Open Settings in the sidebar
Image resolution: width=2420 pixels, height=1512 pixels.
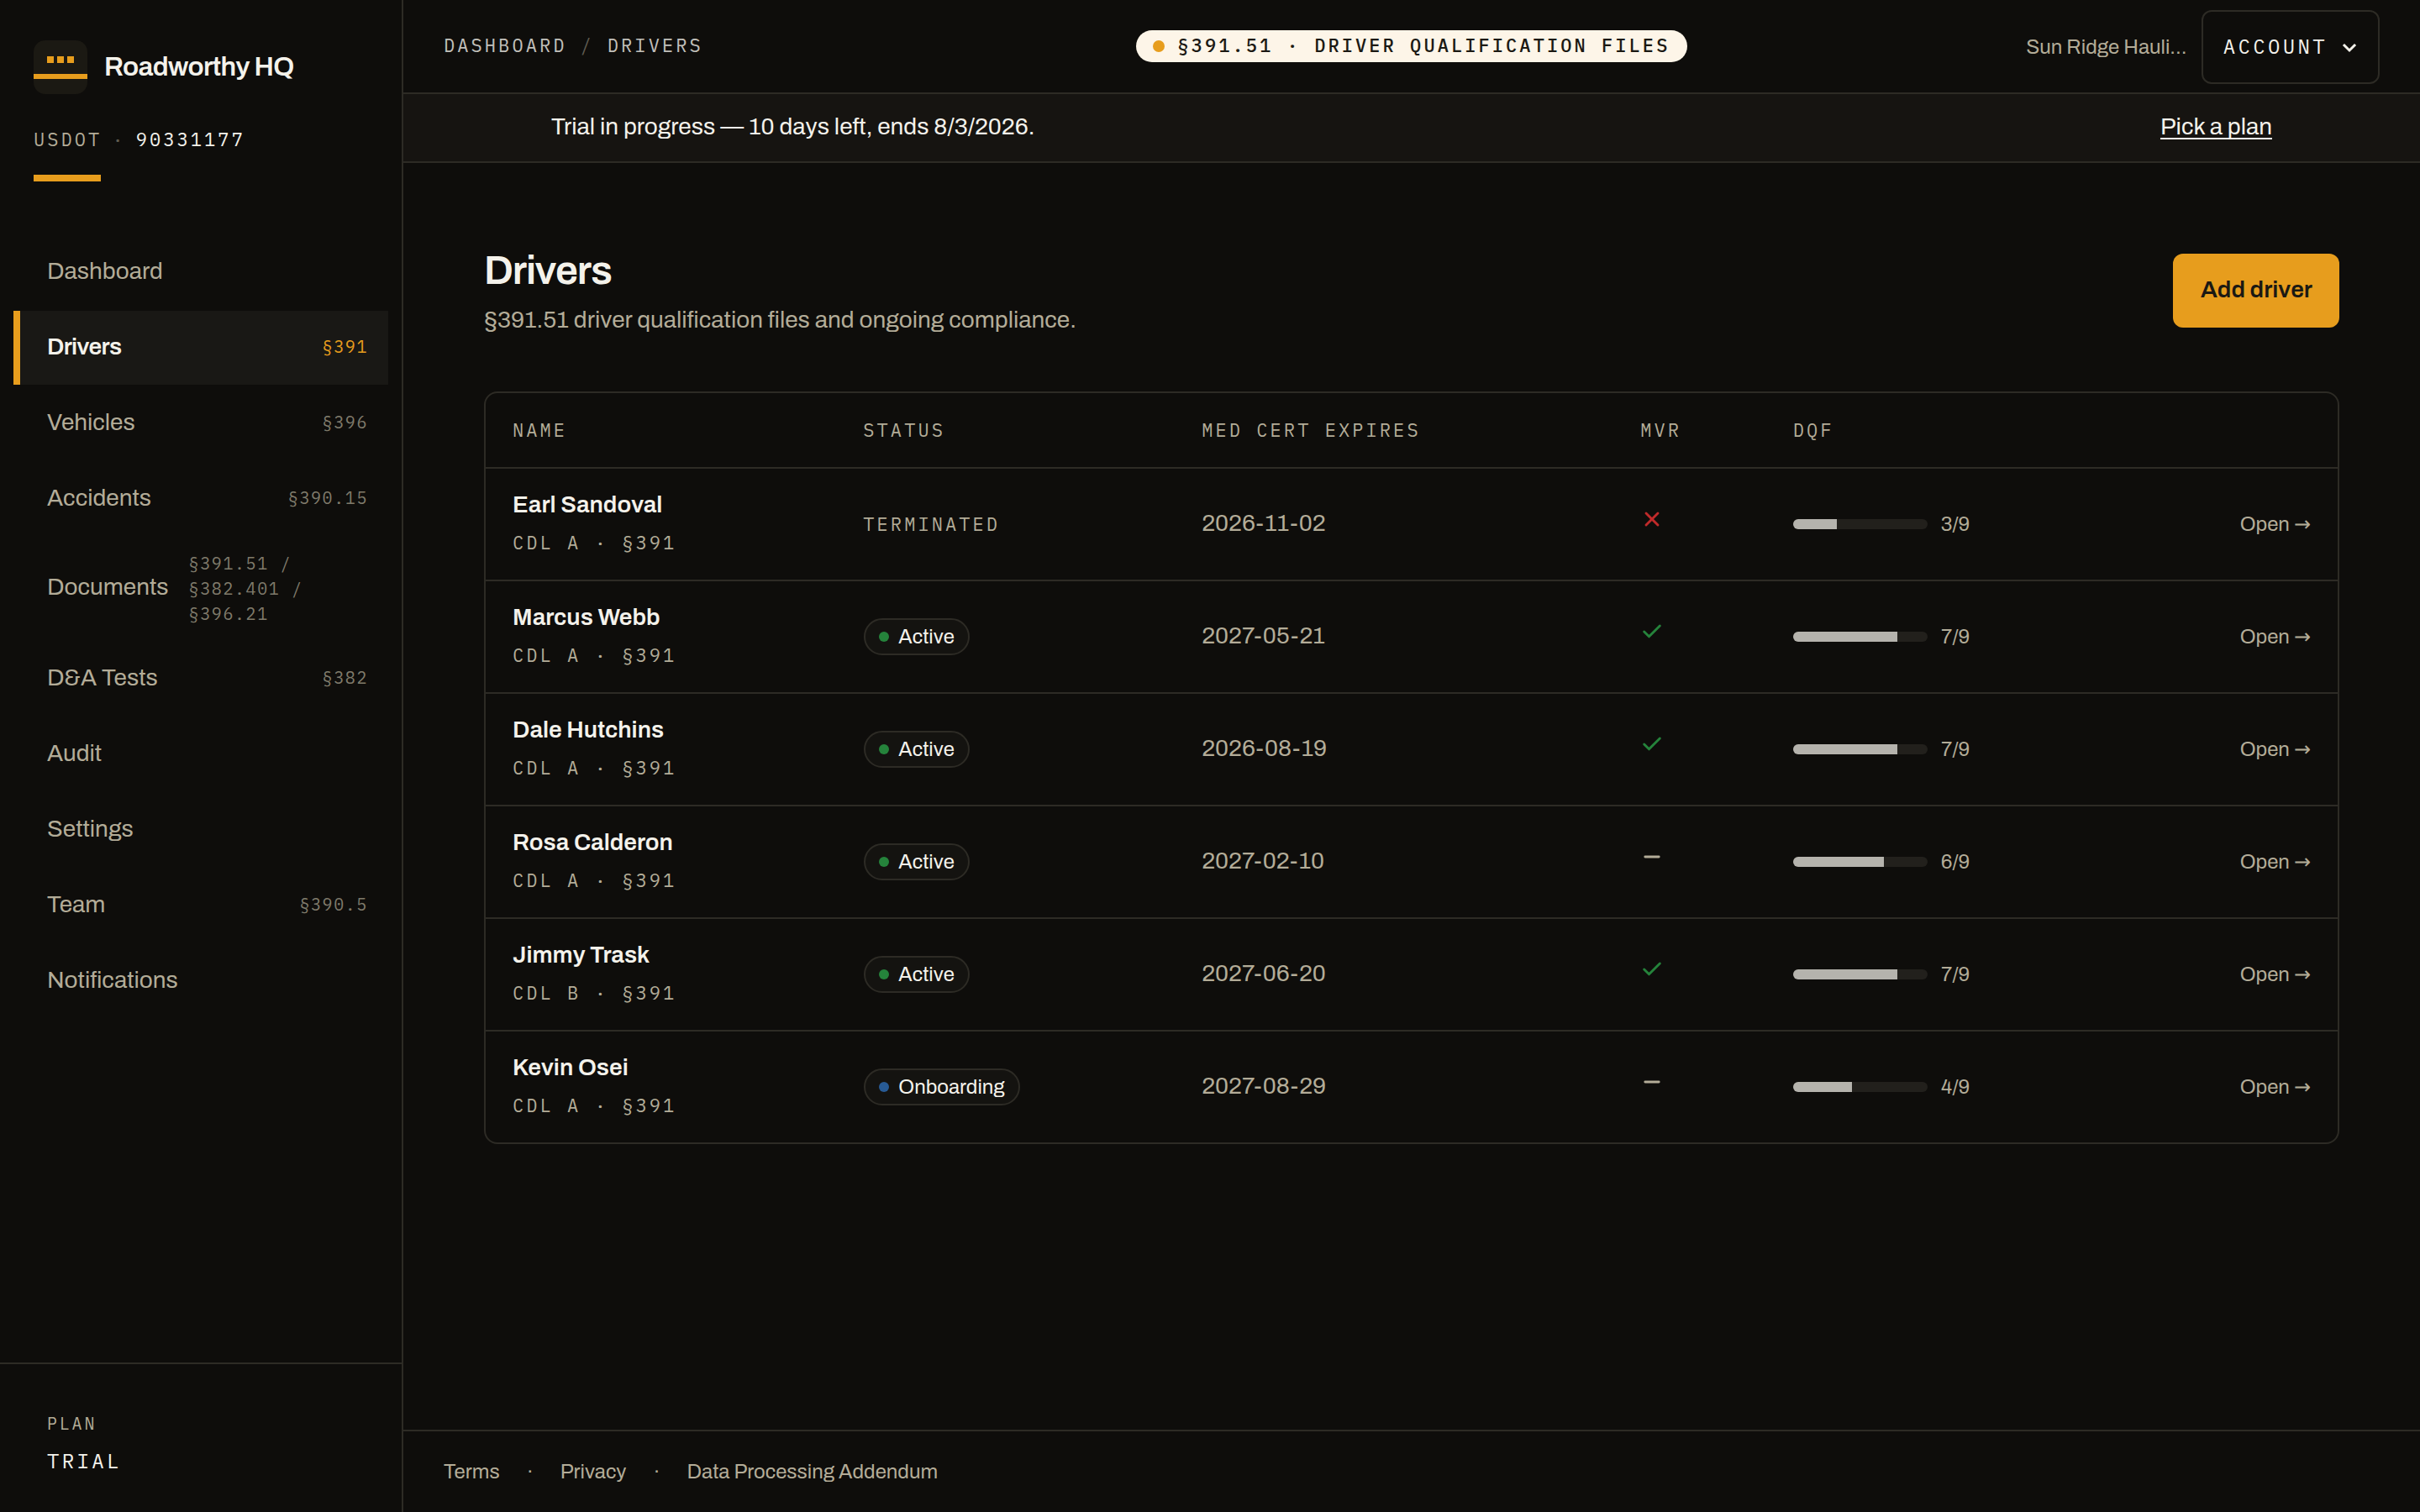pos(201,829)
